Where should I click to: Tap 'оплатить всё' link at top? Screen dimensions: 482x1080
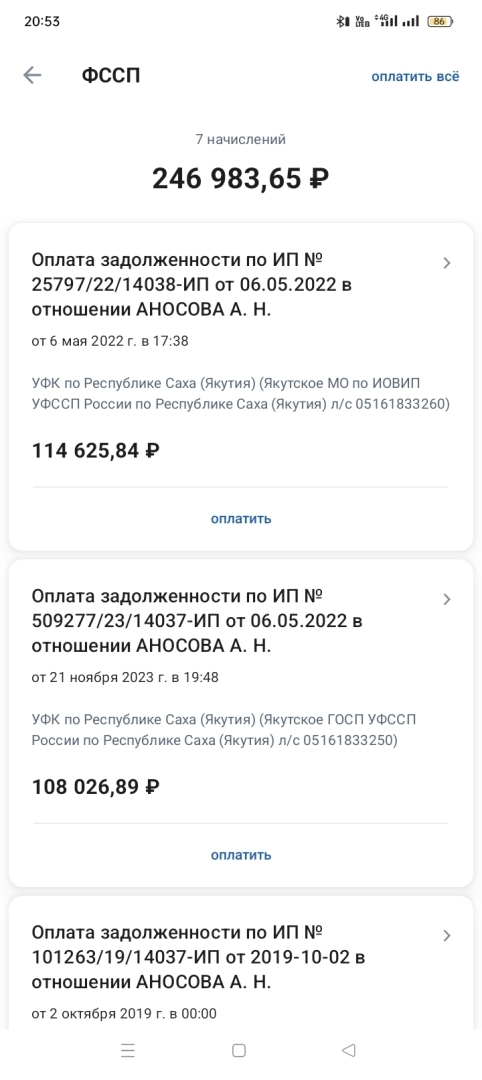pos(415,76)
